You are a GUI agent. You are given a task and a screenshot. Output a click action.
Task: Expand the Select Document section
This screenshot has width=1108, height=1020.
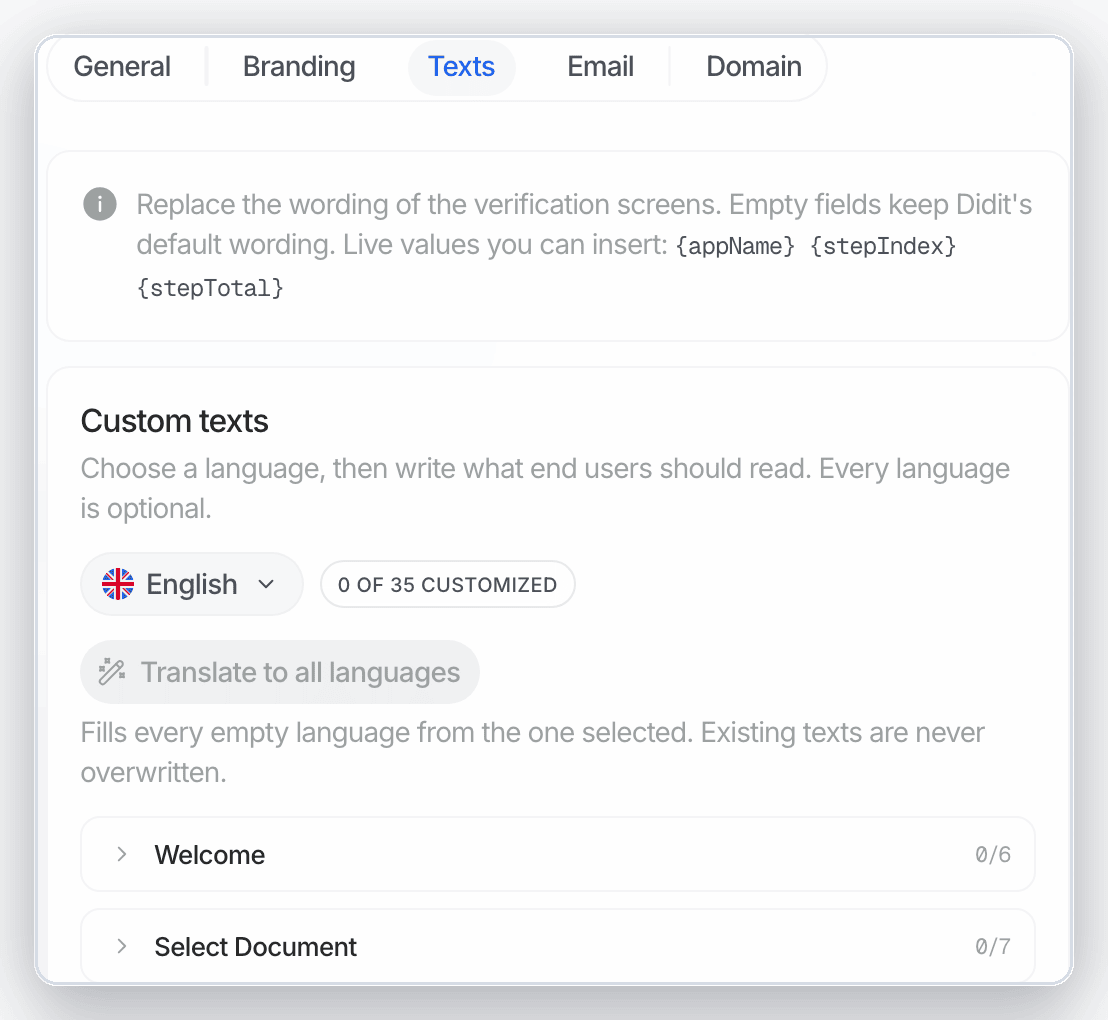tap(558, 946)
